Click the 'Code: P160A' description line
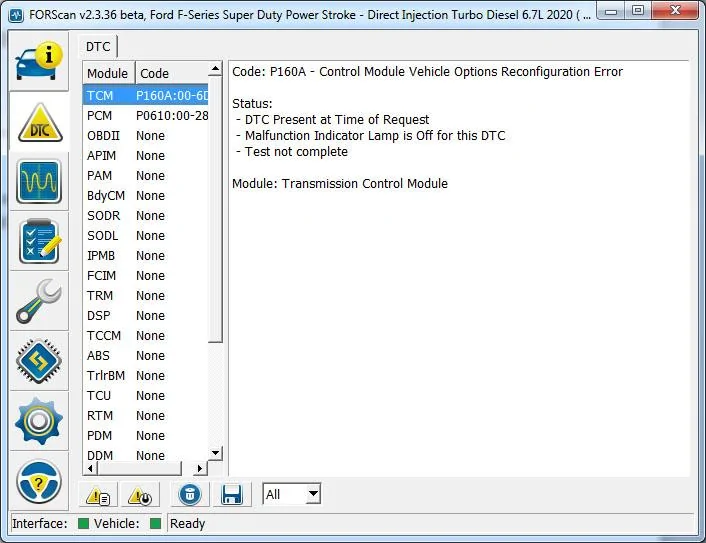The height and width of the screenshot is (543, 706). (x=427, y=72)
